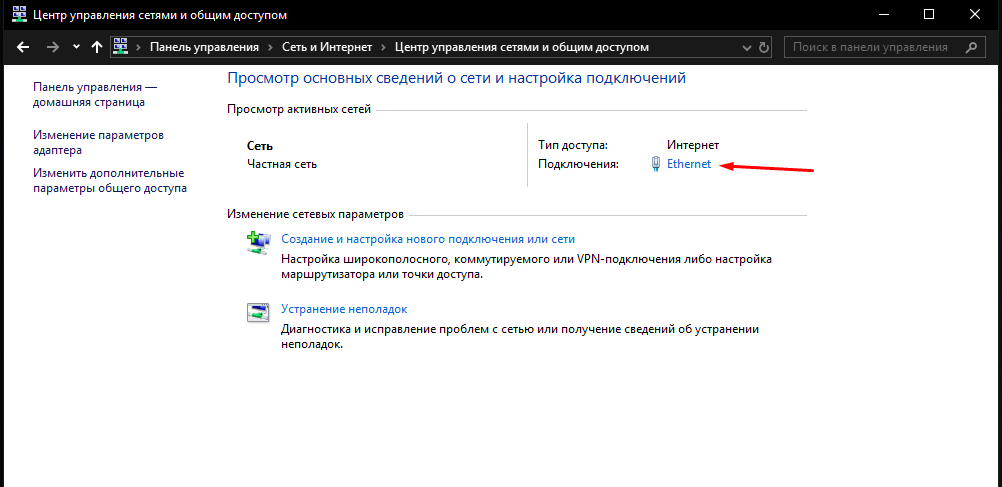
Task: Click the Ethernet plug icon
Action: (x=656, y=164)
